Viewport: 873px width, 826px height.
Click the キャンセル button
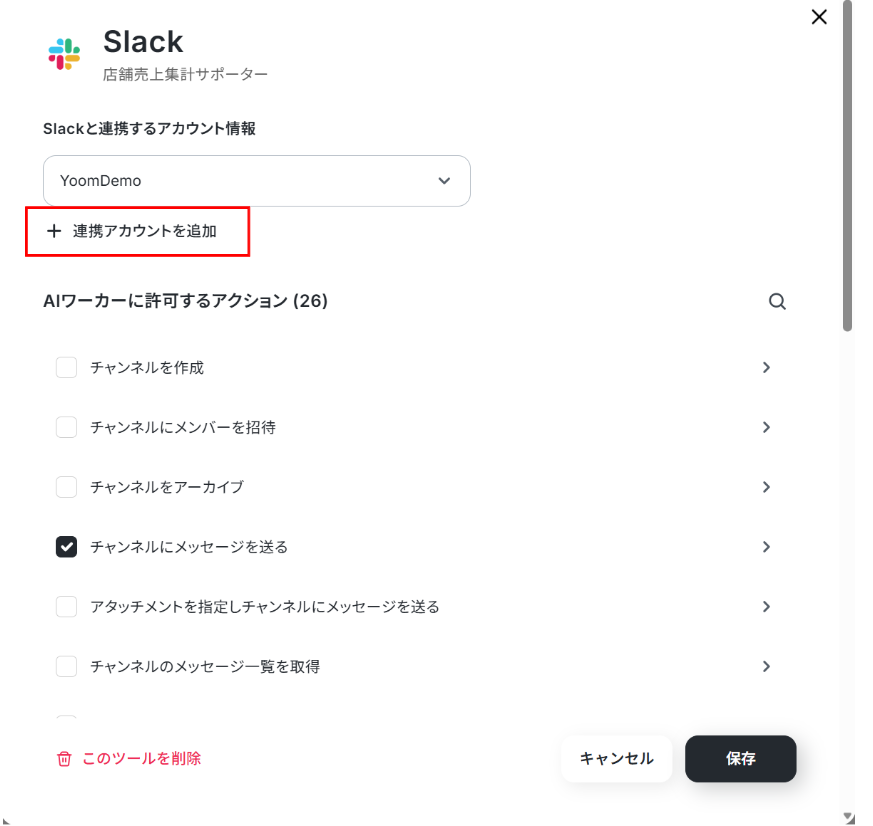click(616, 759)
